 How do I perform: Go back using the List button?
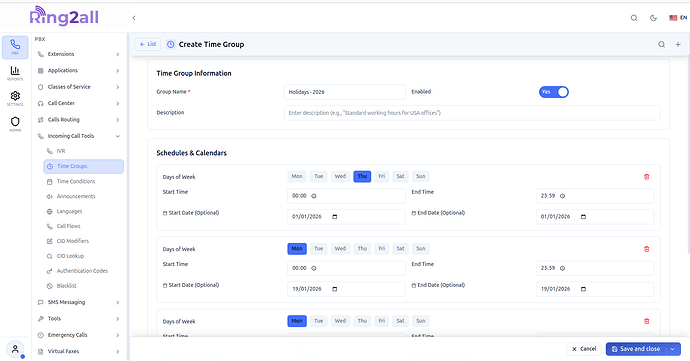(x=148, y=44)
